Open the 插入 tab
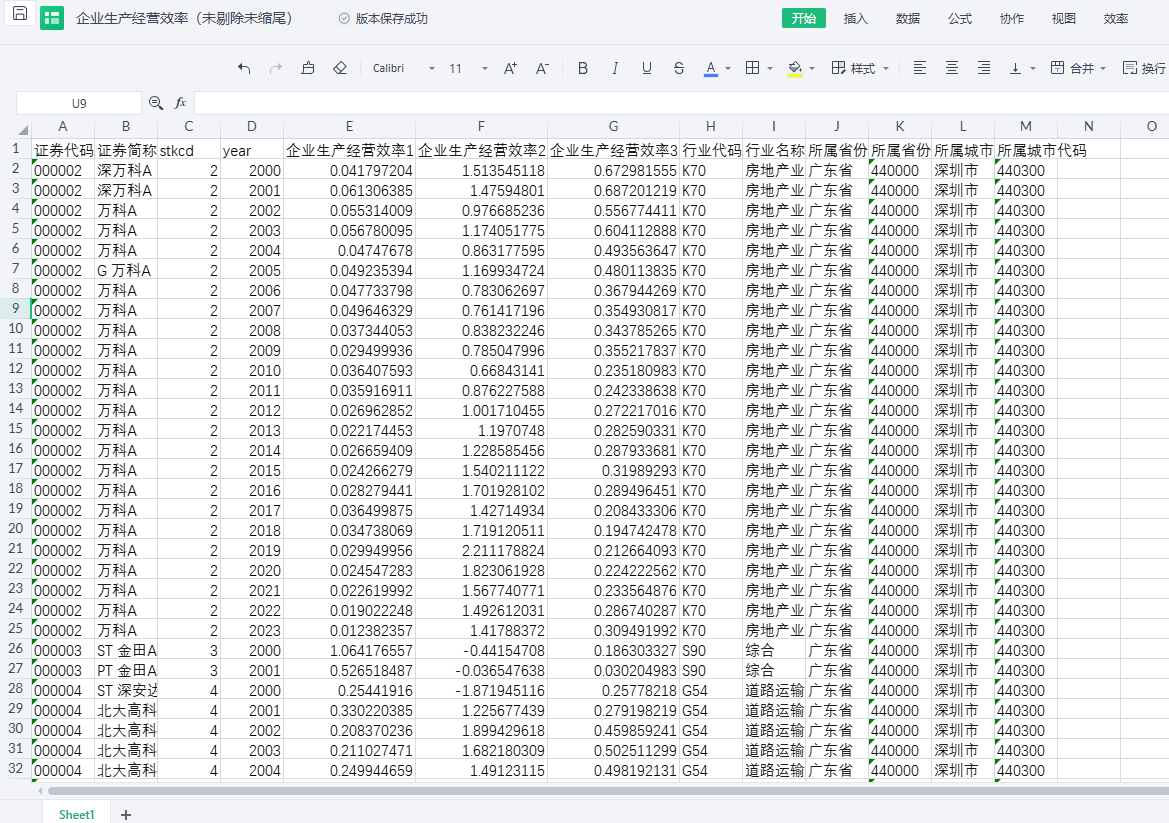1169x823 pixels. click(856, 19)
